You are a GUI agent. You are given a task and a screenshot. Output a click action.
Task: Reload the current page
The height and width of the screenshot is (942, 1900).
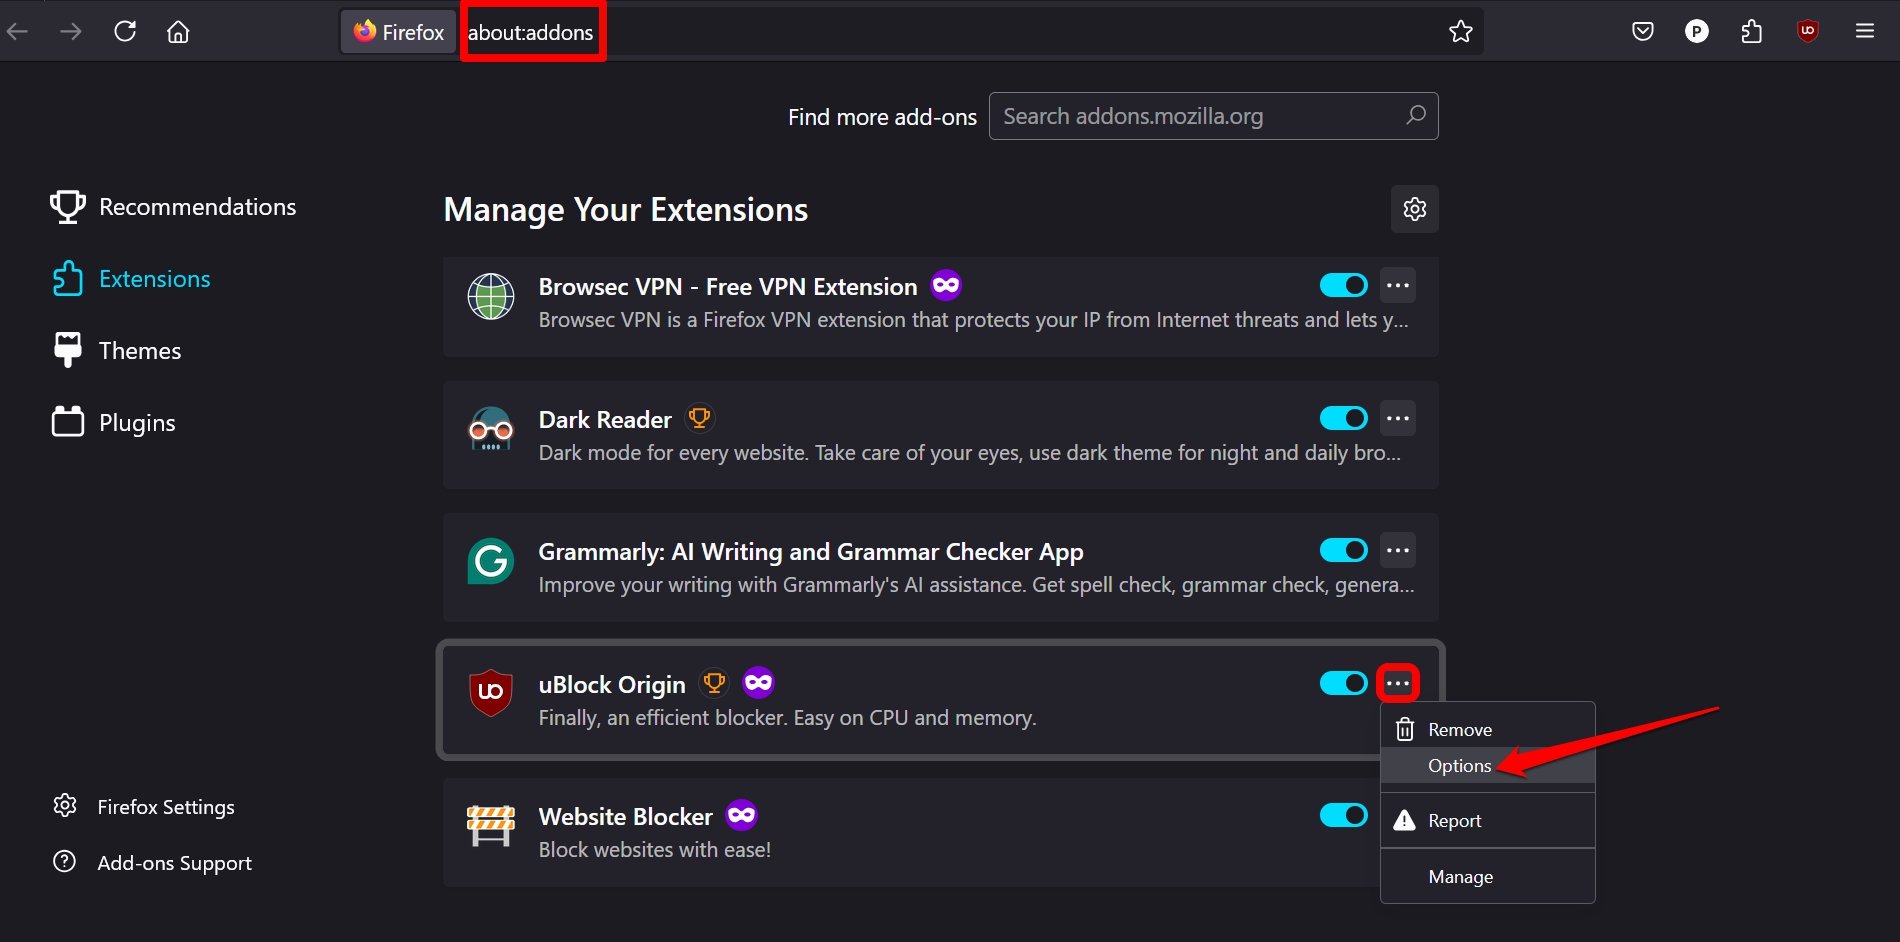click(x=125, y=32)
